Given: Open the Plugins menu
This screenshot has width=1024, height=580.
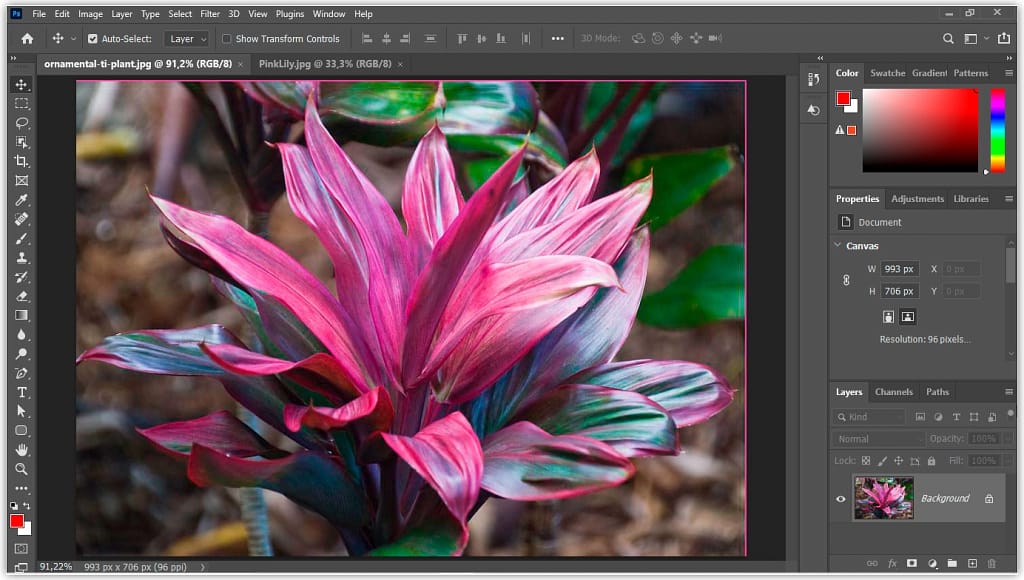Looking at the screenshot, I should (290, 14).
